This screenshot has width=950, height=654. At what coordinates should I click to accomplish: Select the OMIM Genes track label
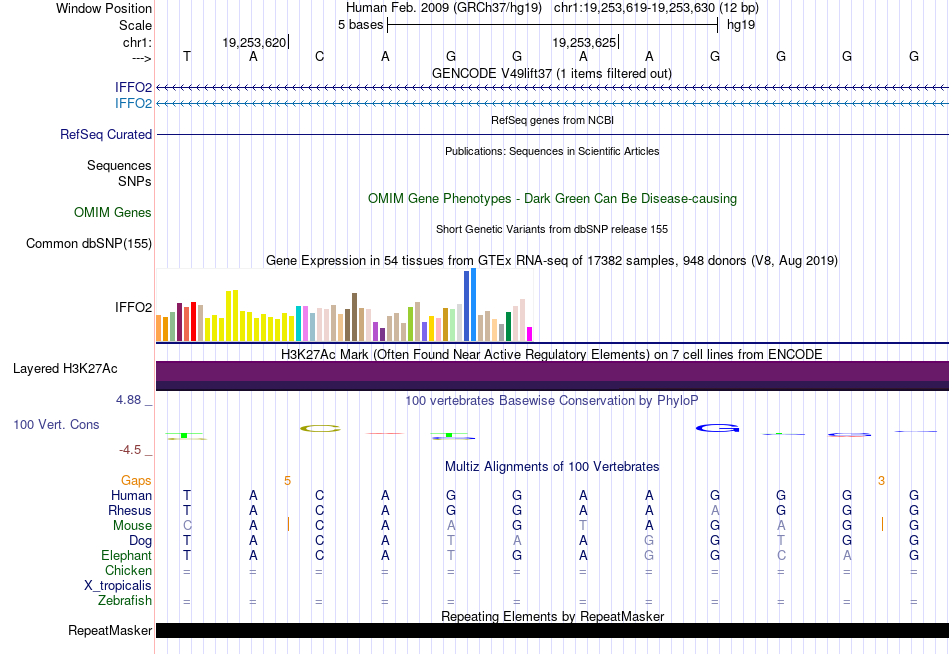113,212
